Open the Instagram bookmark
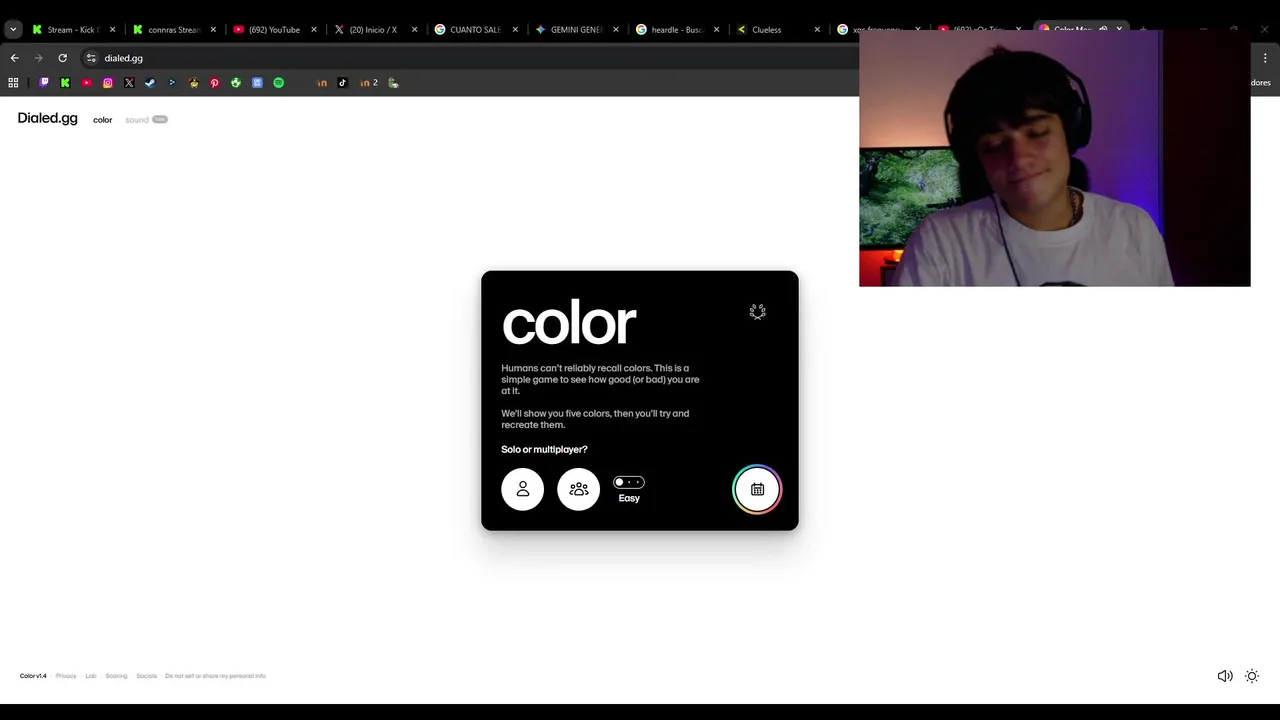 click(x=108, y=83)
